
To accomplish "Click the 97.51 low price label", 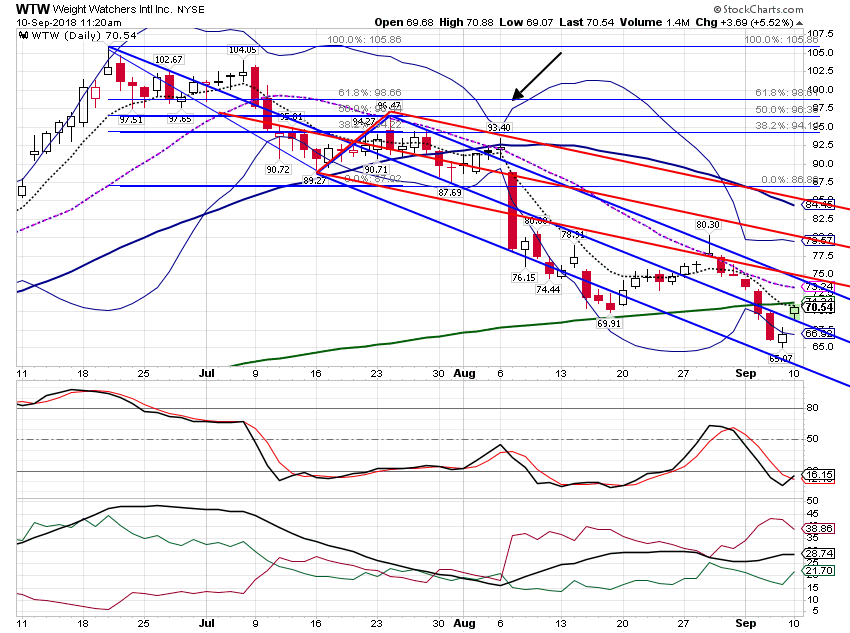I will click(131, 119).
